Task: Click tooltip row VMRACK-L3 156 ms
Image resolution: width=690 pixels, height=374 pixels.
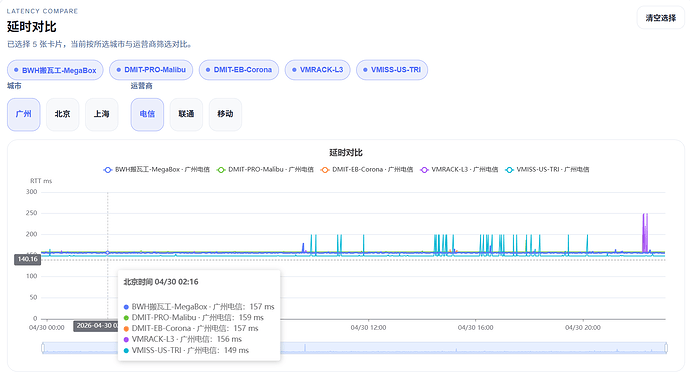Action: click(183, 340)
